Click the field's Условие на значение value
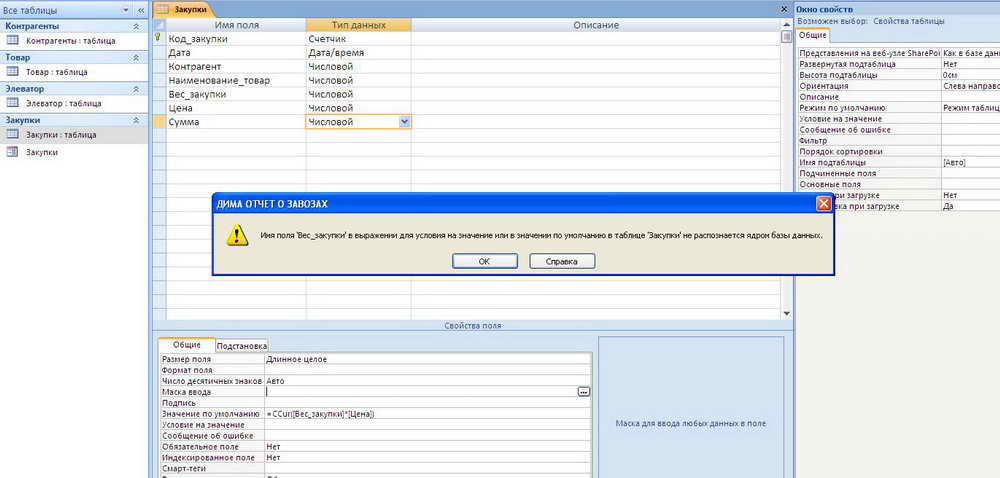Viewport: 1000px width, 478px height. point(427,425)
